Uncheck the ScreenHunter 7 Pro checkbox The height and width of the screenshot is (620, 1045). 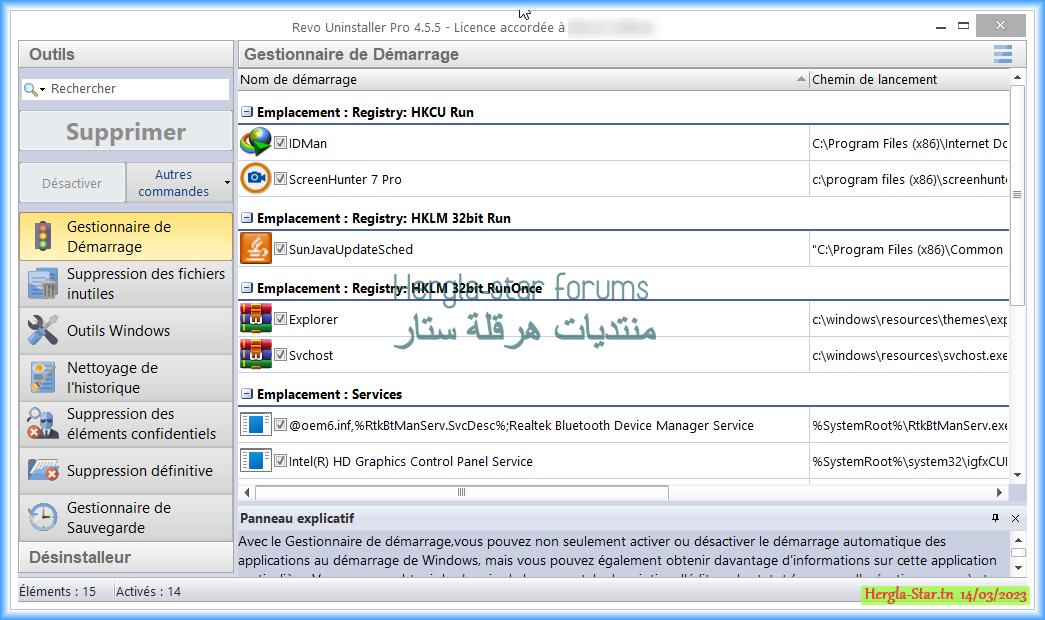click(x=281, y=179)
